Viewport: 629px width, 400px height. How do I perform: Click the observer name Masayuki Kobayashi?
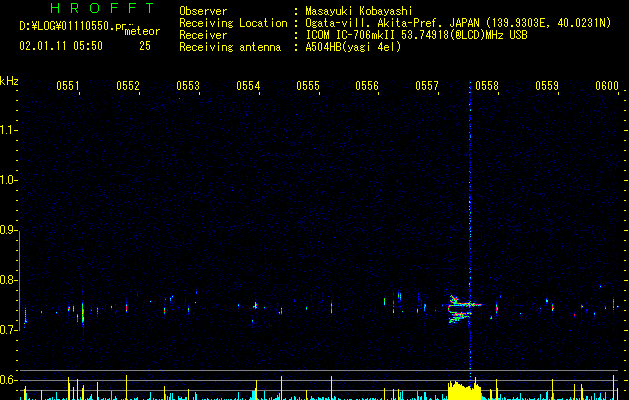[359, 11]
